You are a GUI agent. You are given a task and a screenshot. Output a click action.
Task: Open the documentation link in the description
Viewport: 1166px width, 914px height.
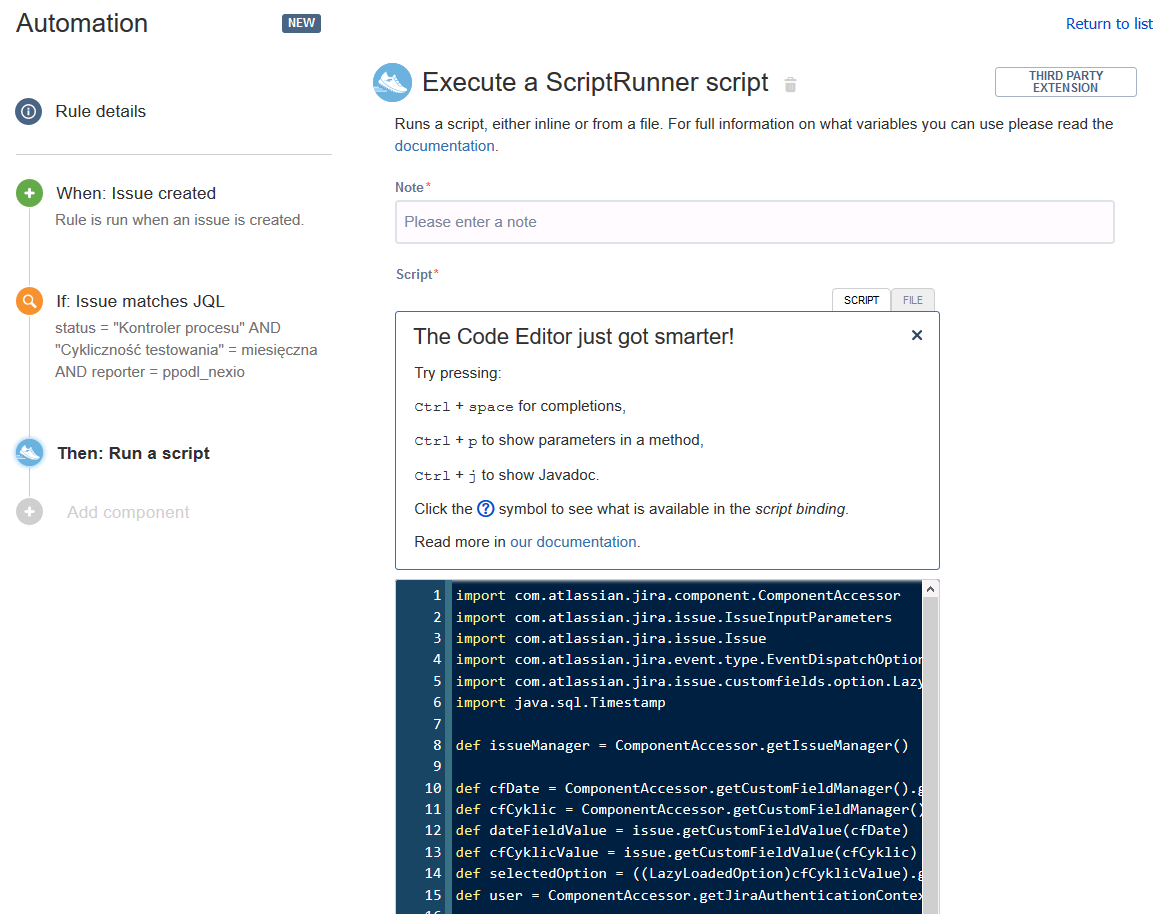(x=444, y=145)
